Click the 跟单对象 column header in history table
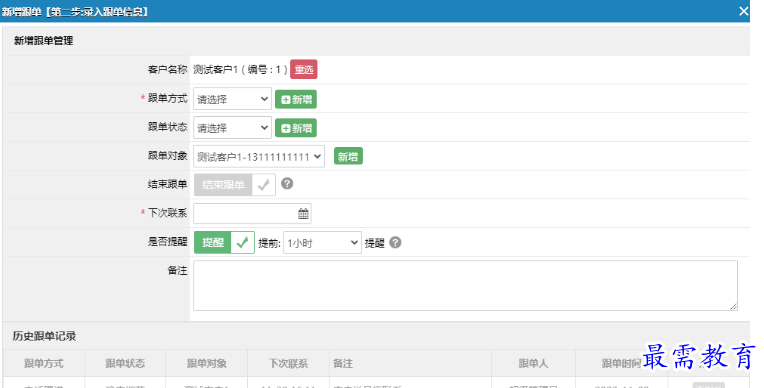This screenshot has width=764, height=388. (207, 363)
